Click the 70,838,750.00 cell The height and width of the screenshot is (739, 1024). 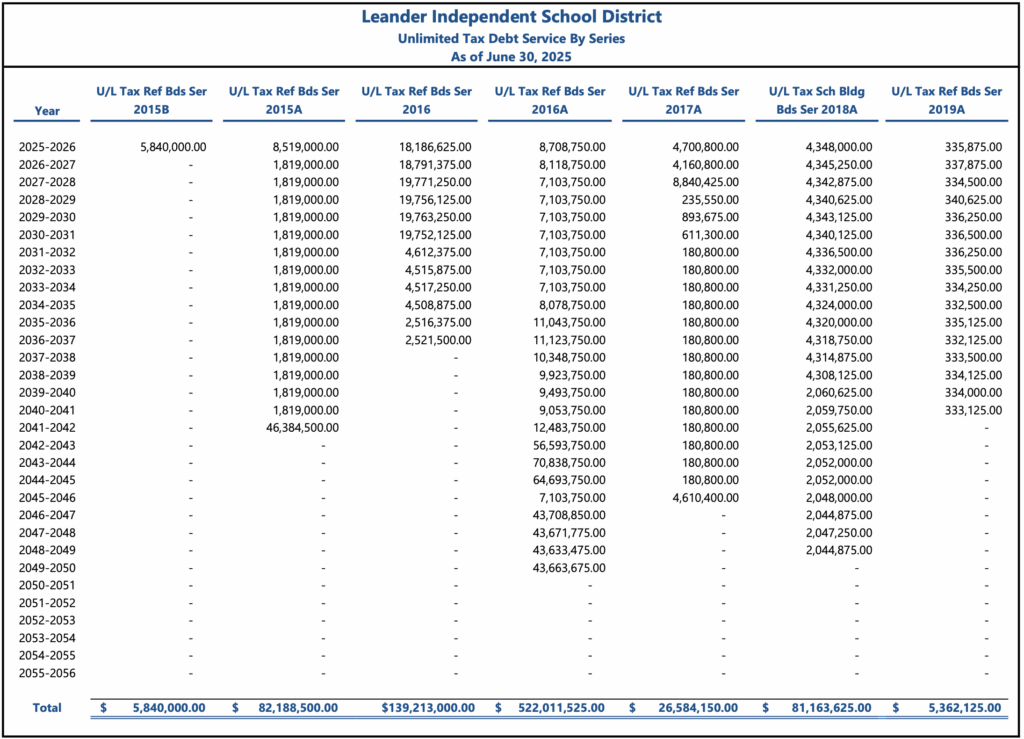click(x=569, y=463)
